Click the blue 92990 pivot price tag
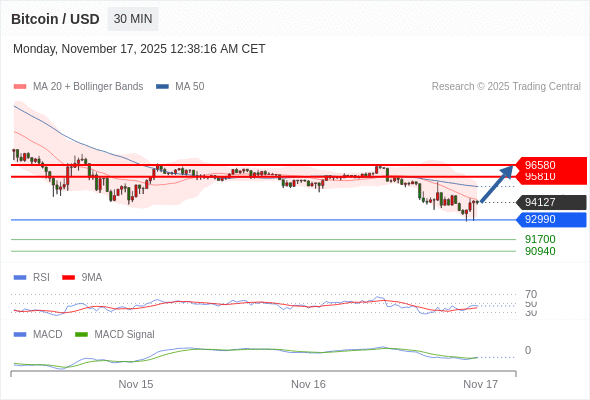This screenshot has height=400, width=590. coord(551,219)
